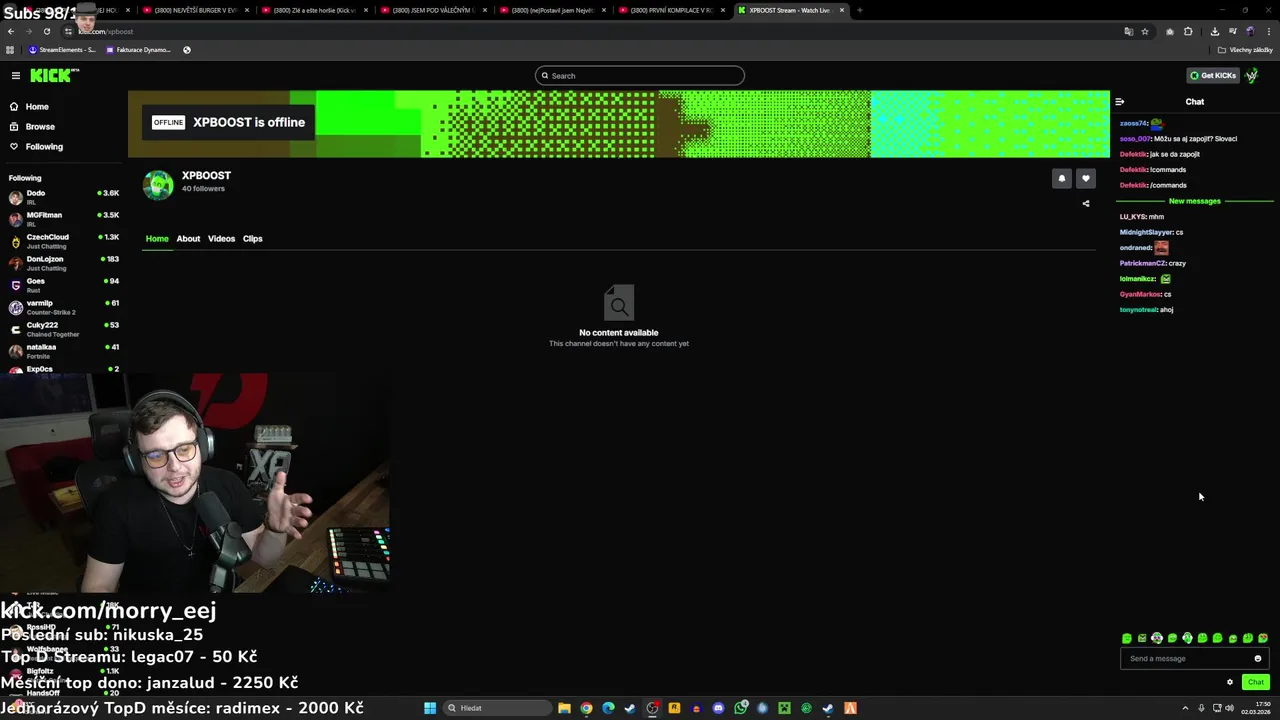The image size is (1280, 720).
Task: Click chat username tonynotreal
Action: tap(1138, 310)
